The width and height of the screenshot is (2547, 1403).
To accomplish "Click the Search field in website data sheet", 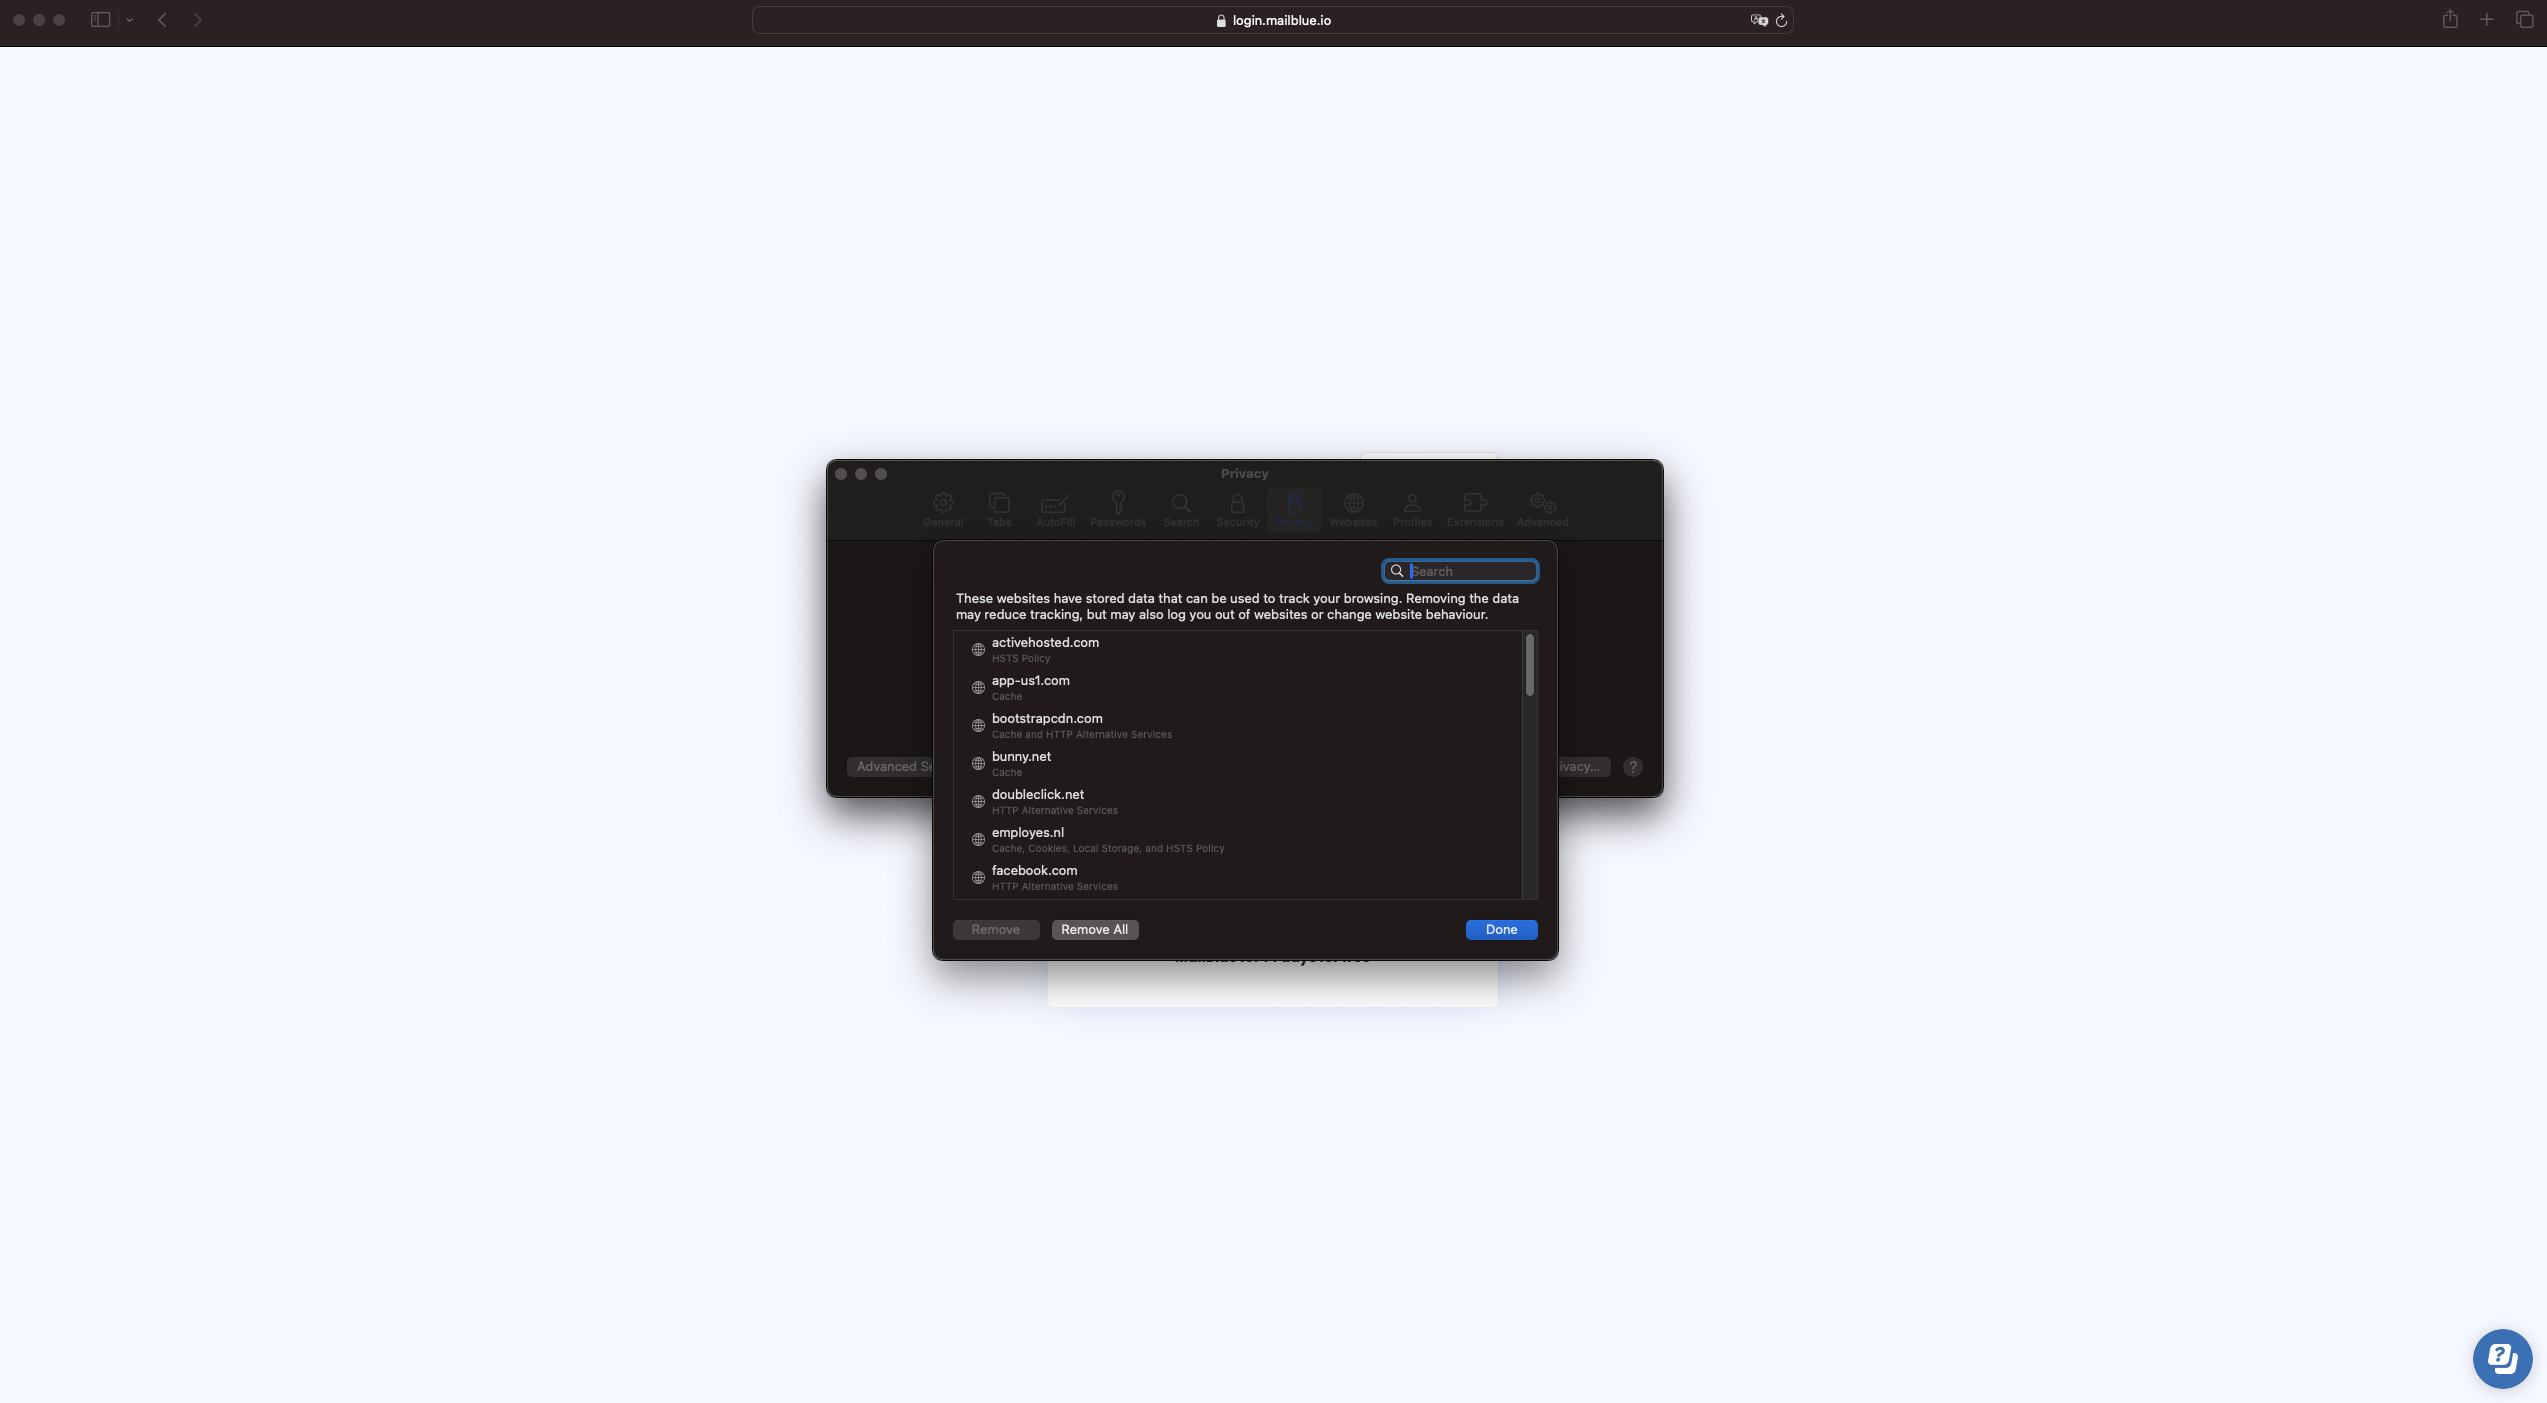I will pyautogui.click(x=1460, y=571).
